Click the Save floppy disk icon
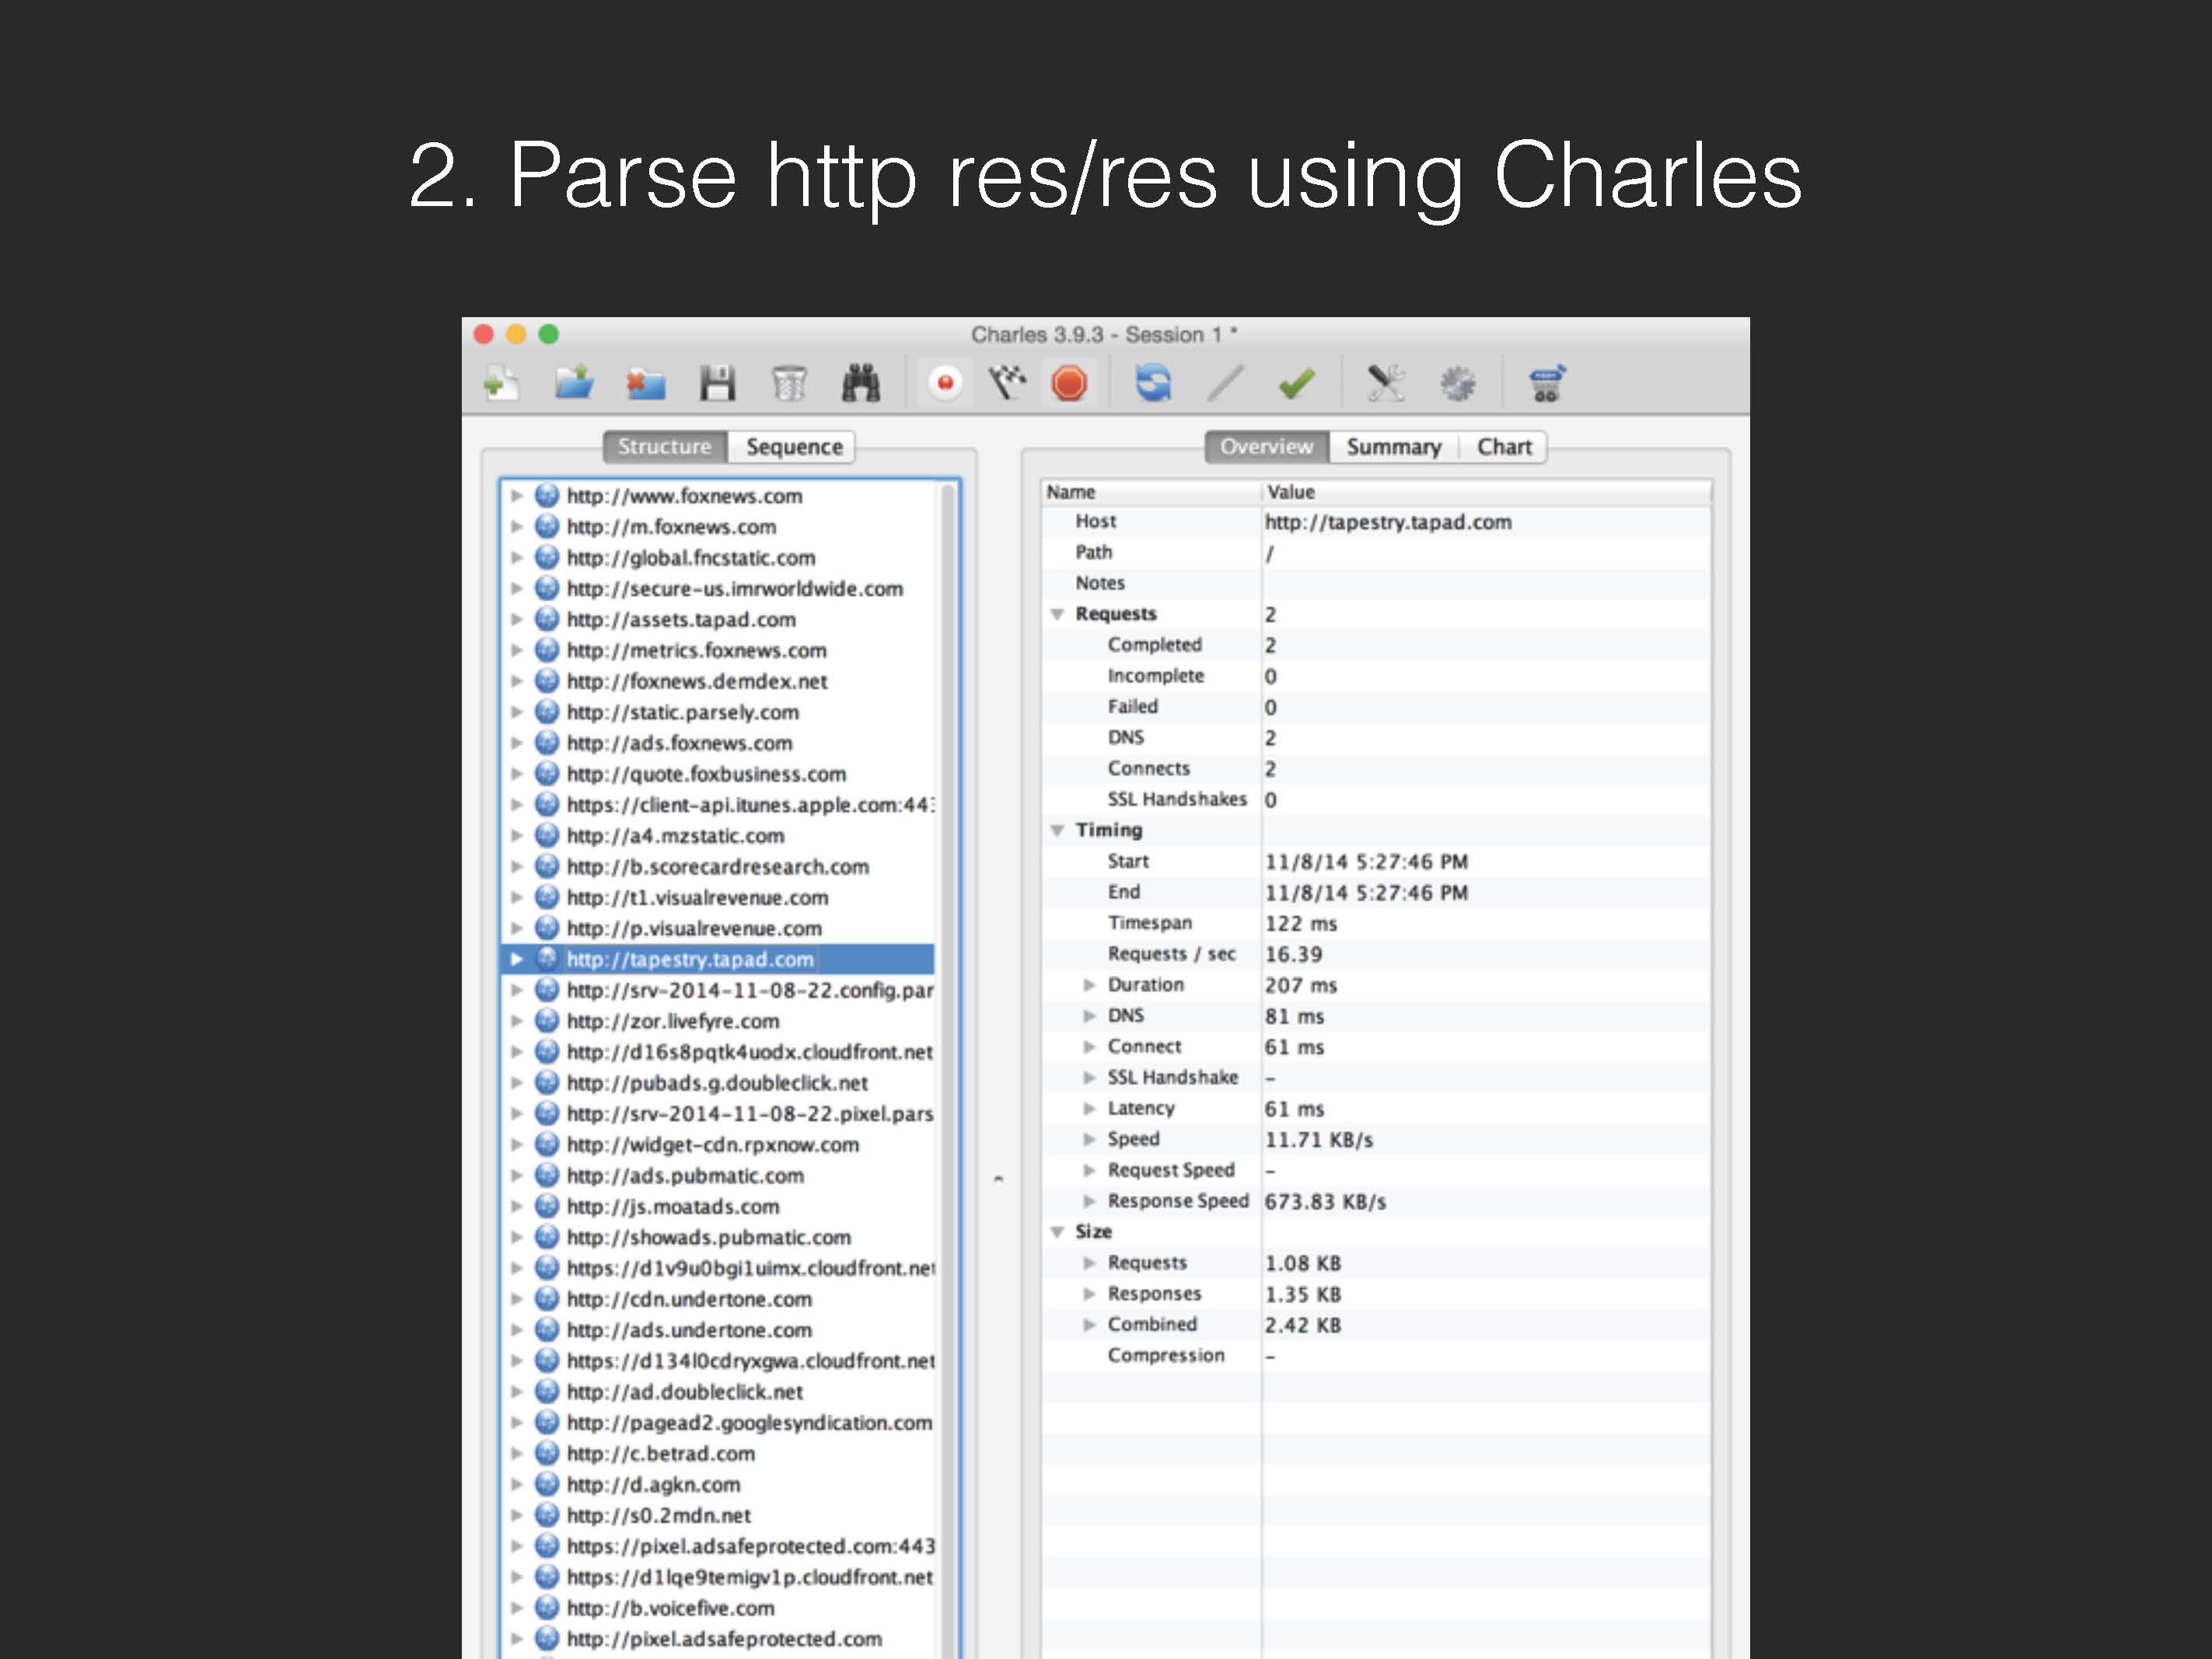Viewport: 2212px width, 1659px height. tap(717, 383)
